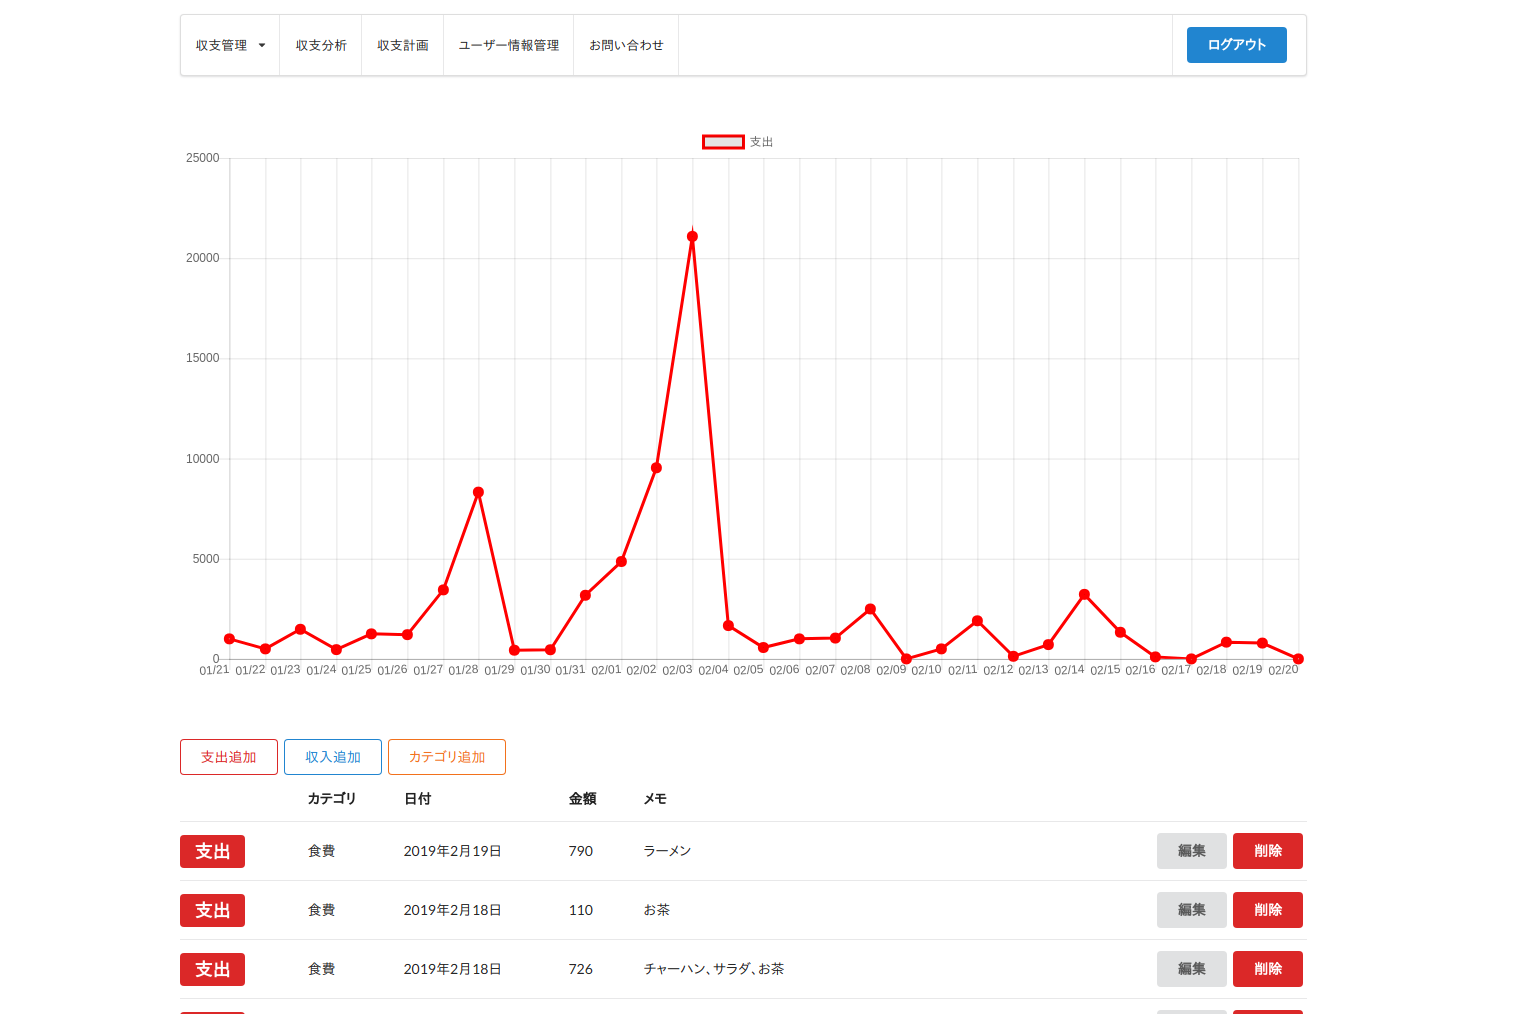Open ユーザー情報管理 in navigation bar
The image size is (1522, 1014).
508,46
